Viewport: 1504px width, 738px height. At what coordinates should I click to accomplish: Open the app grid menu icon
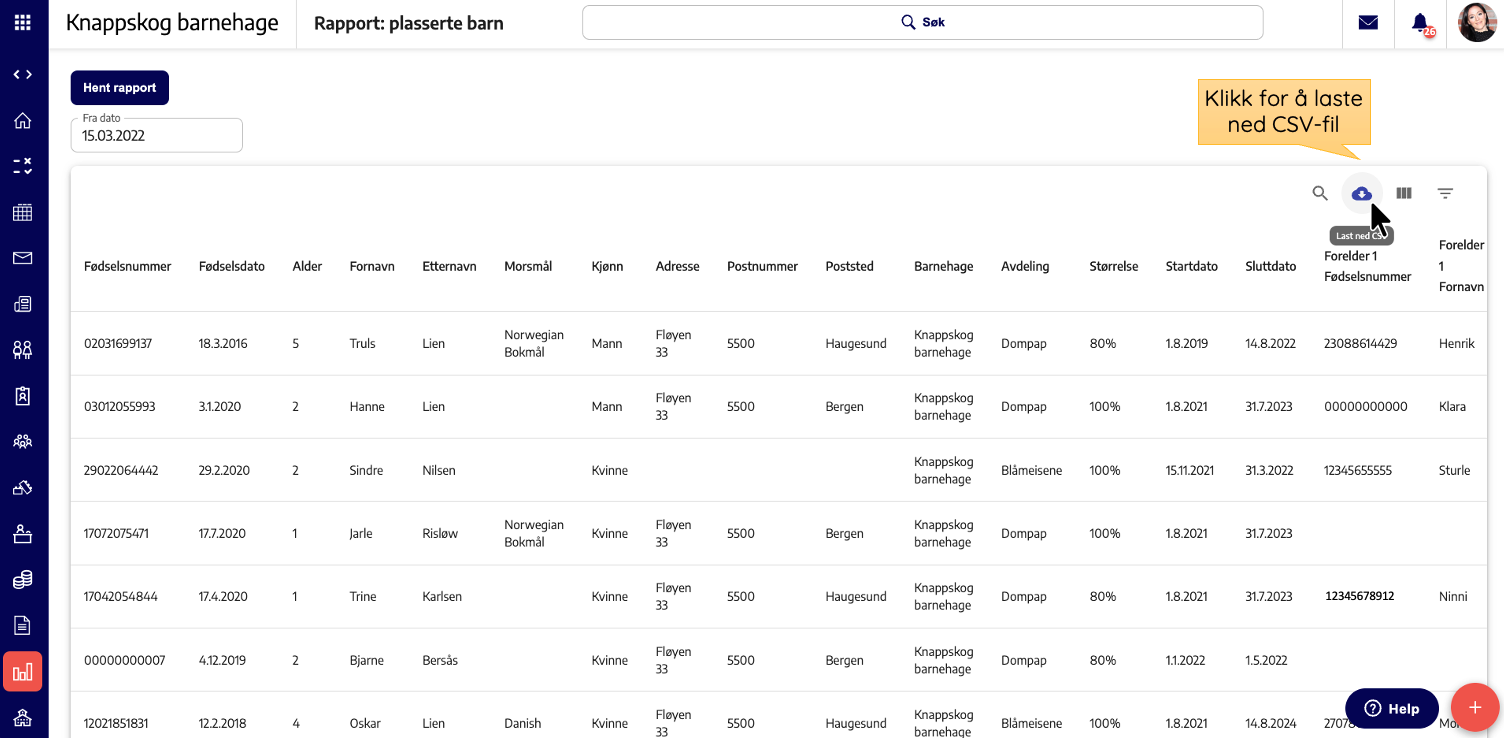pyautogui.click(x=22, y=22)
